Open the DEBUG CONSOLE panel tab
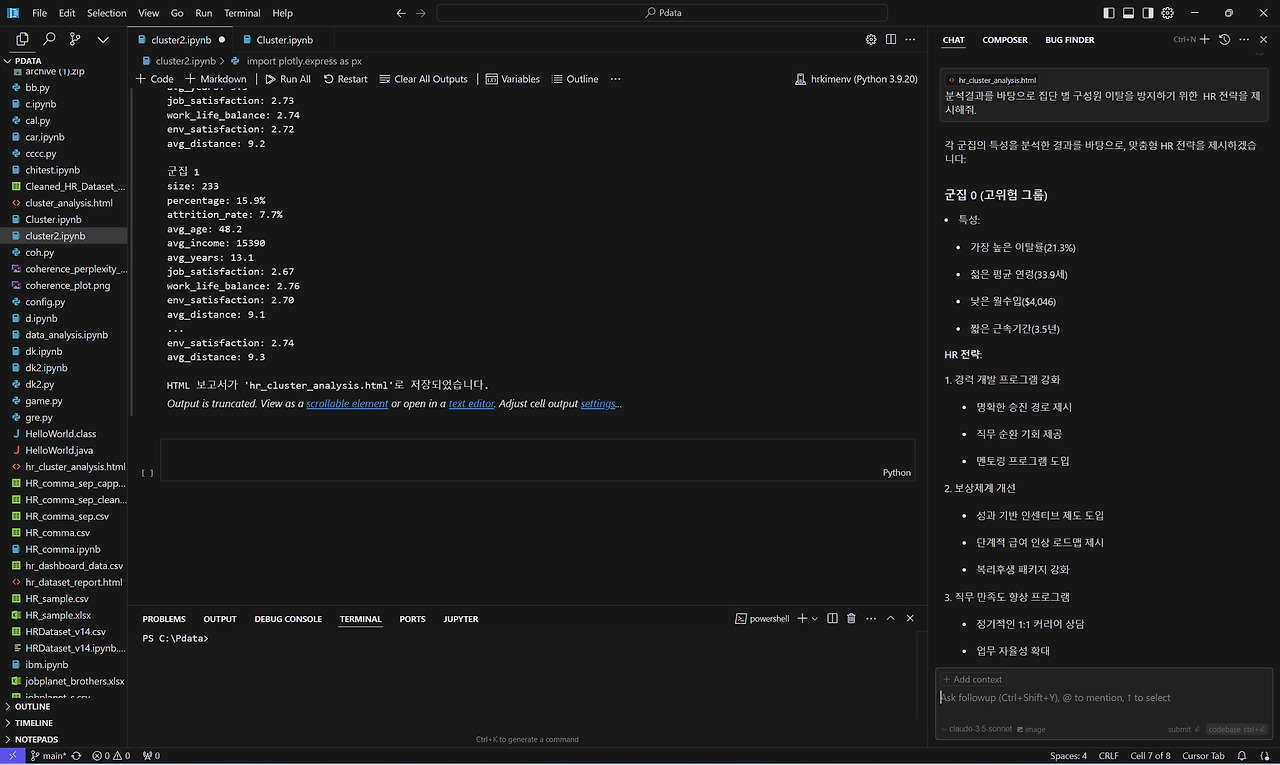The height and width of the screenshot is (765, 1280). click(288, 619)
